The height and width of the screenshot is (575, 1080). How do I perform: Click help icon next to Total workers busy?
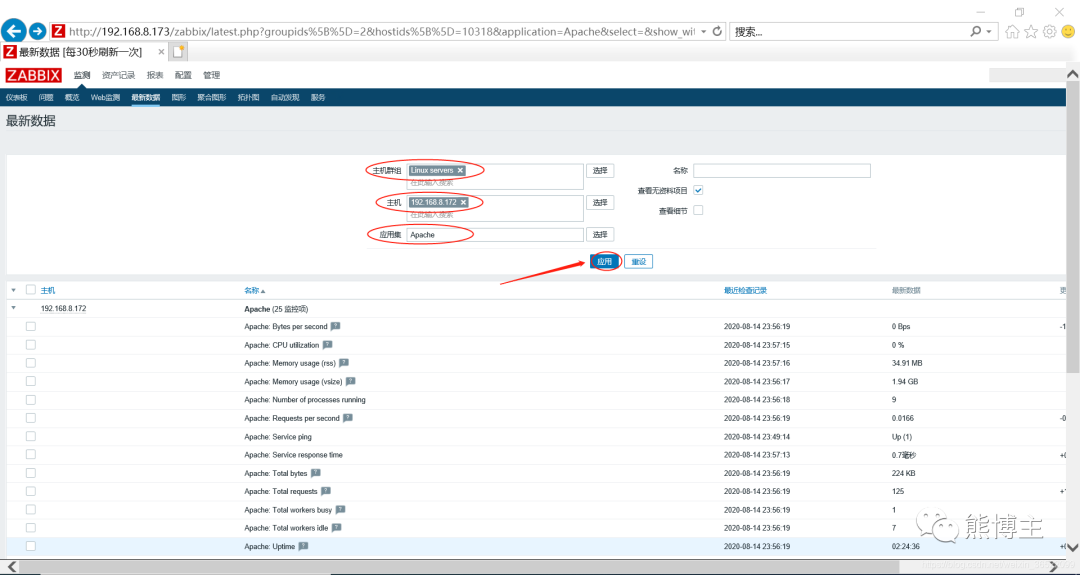[340, 510]
